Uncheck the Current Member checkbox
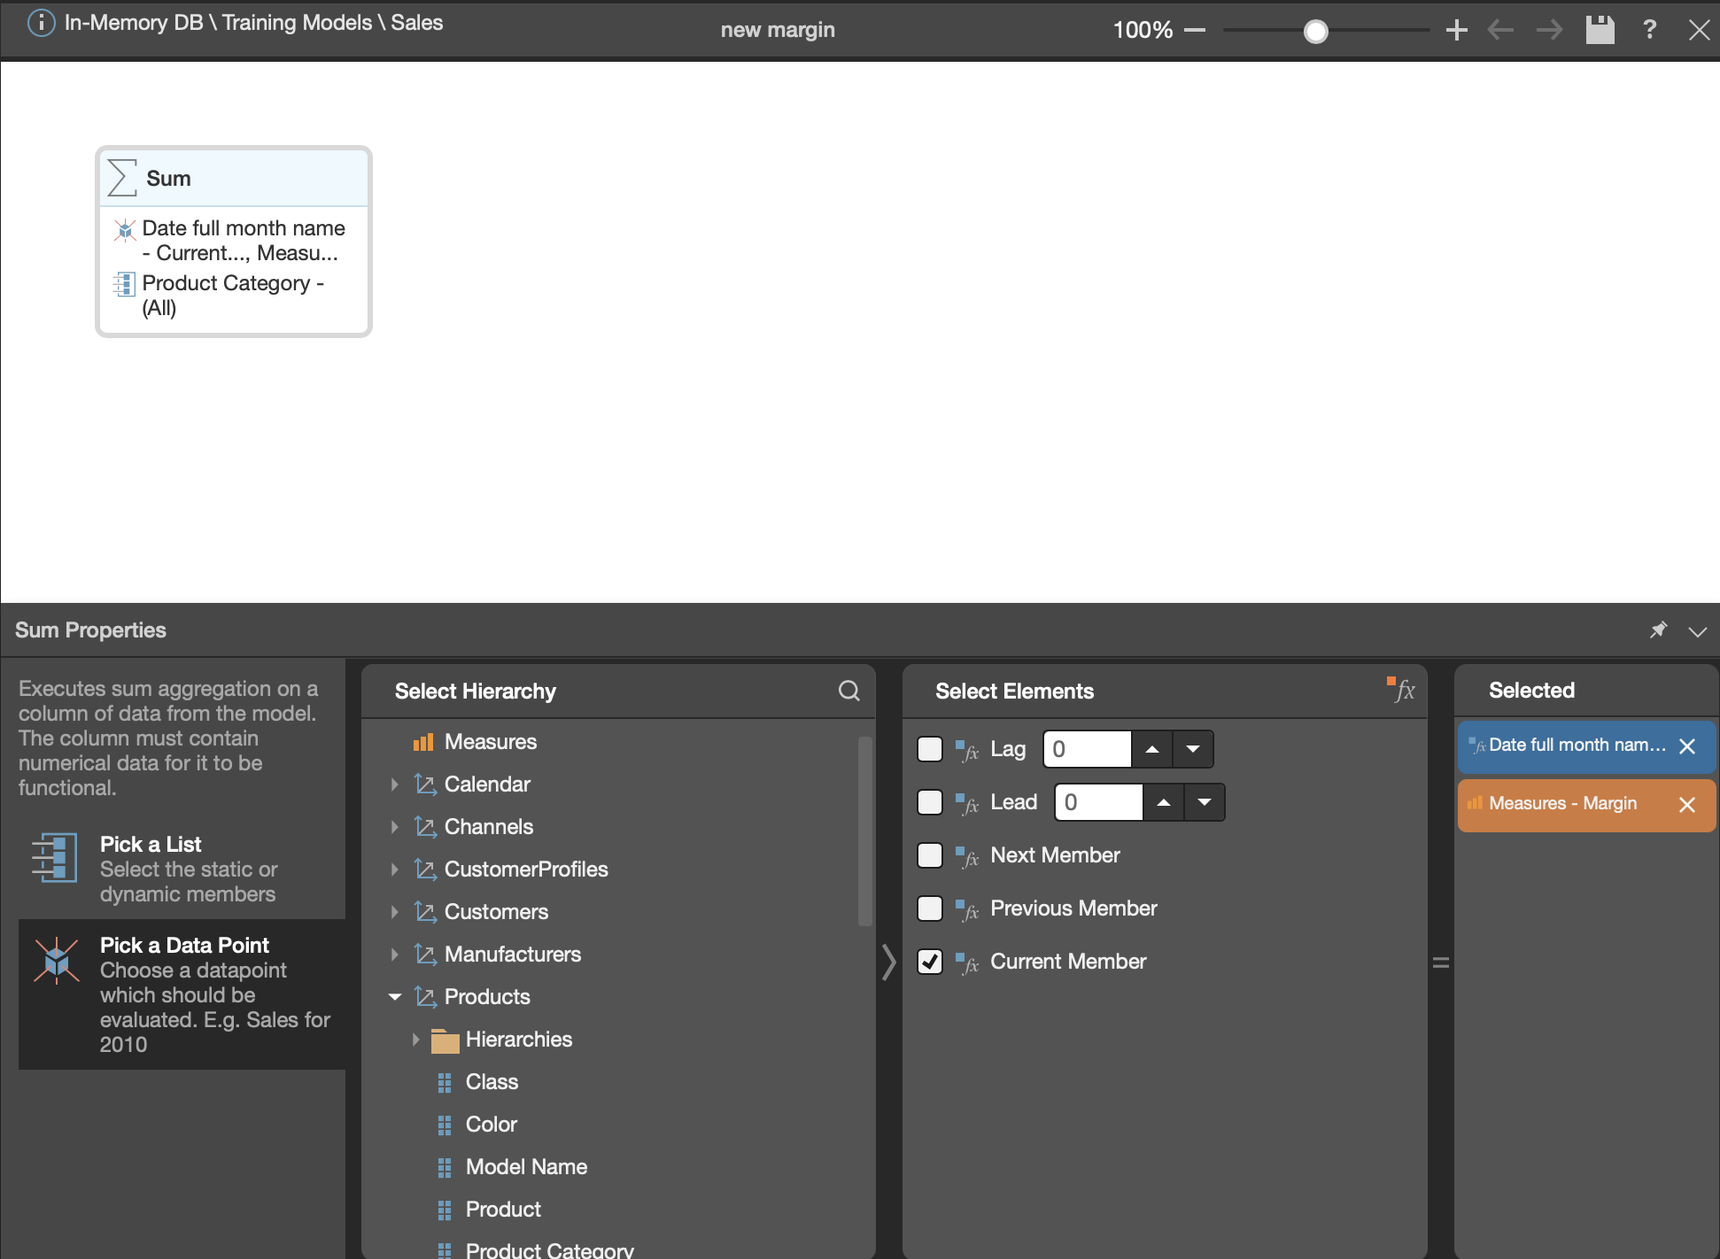The image size is (1720, 1259). pyautogui.click(x=930, y=962)
